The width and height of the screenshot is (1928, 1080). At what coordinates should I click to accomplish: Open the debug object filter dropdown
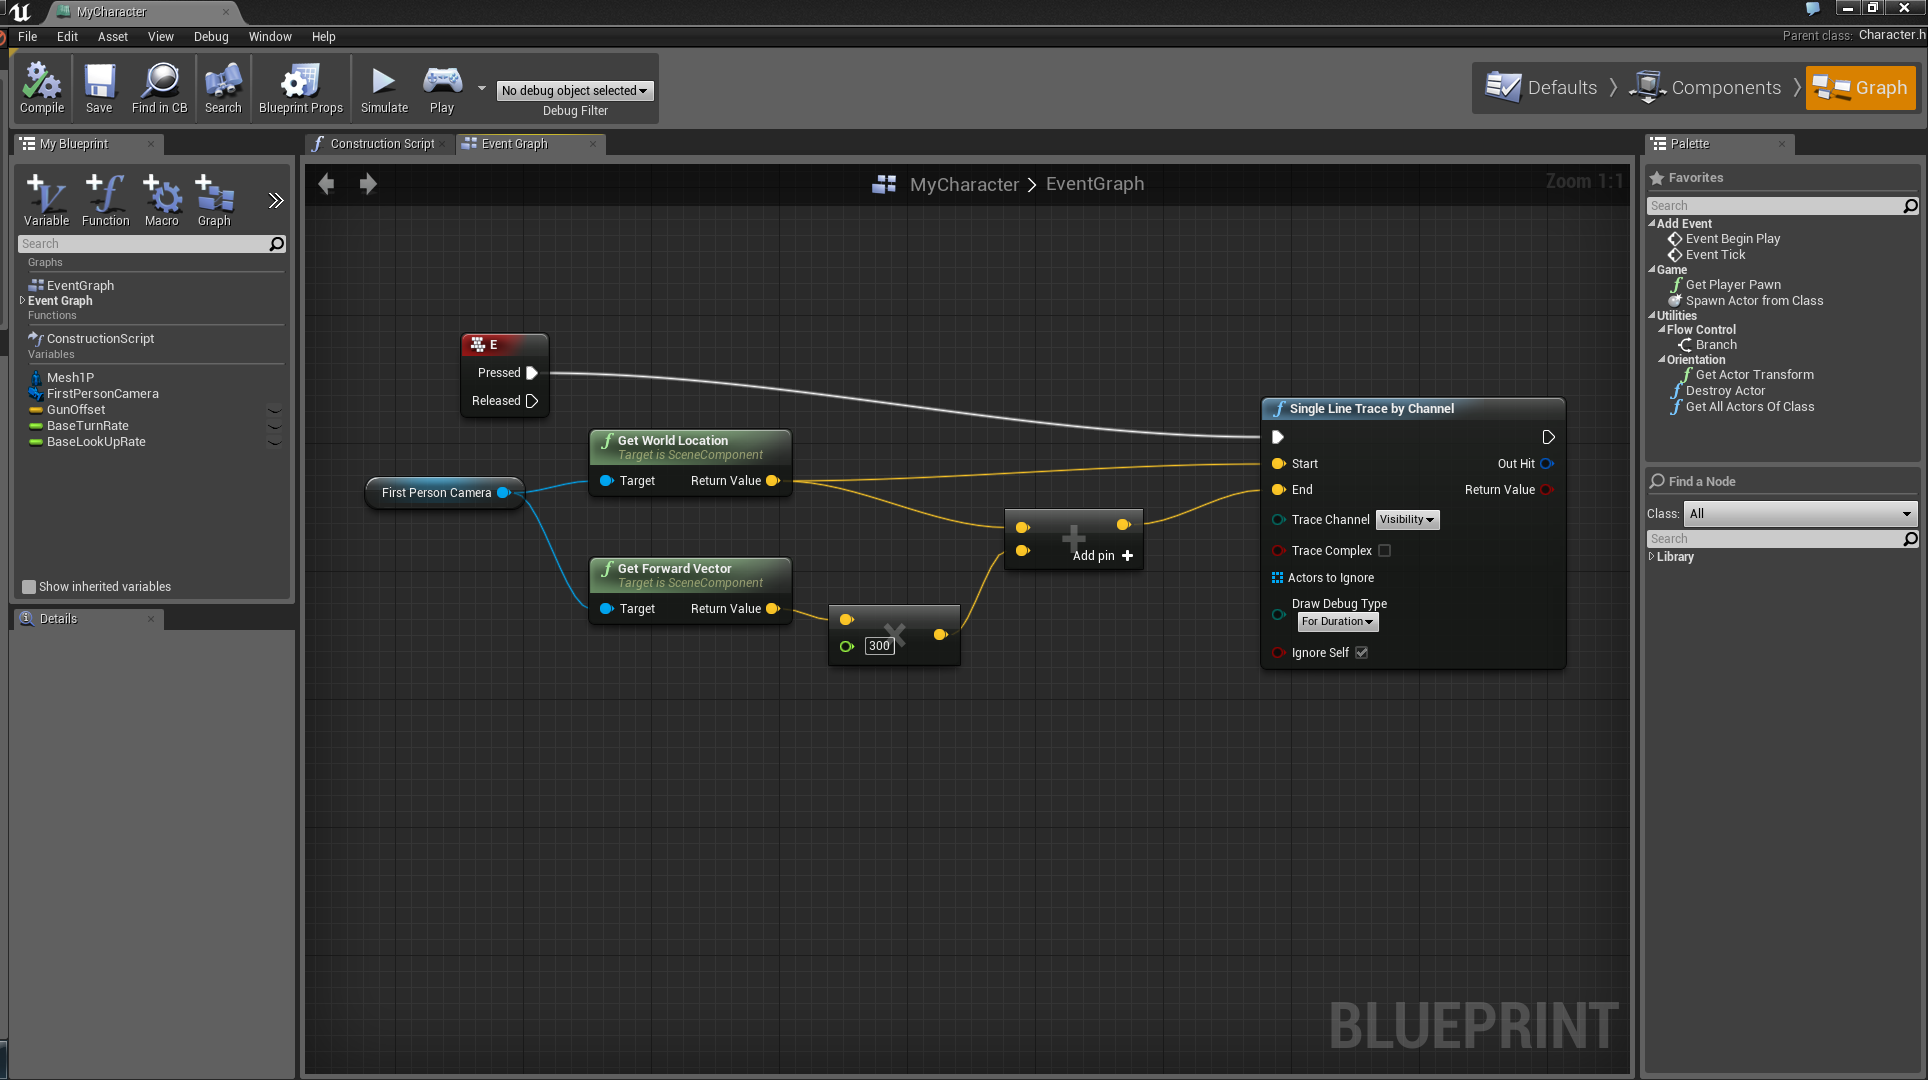(575, 91)
